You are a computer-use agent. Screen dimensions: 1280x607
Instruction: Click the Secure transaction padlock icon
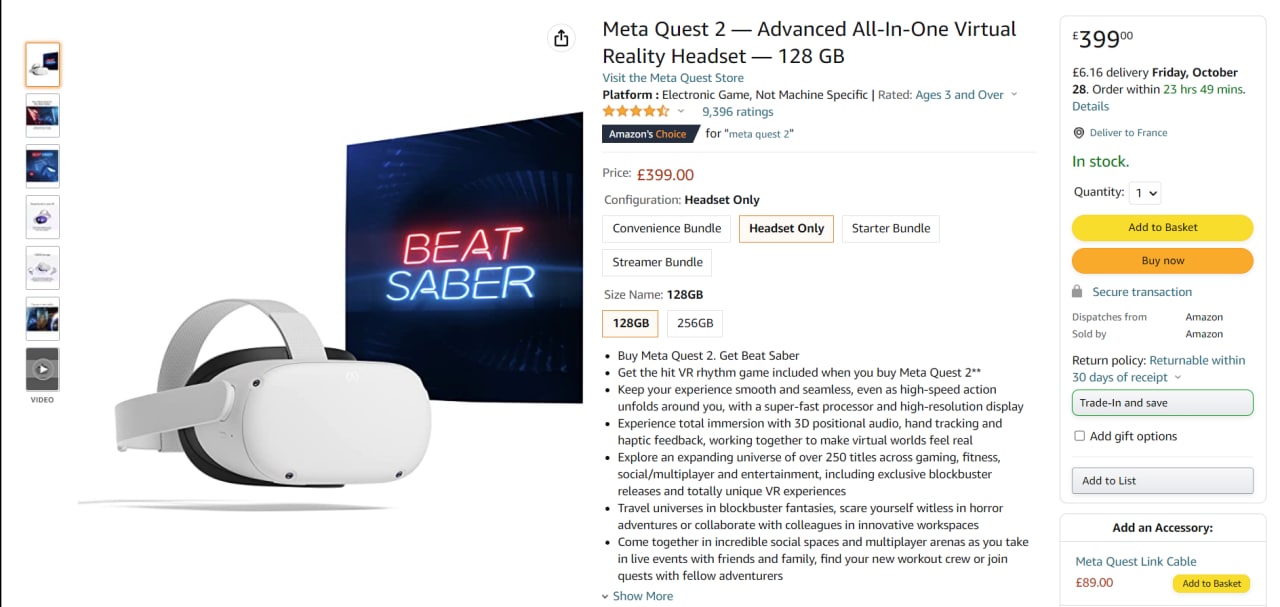pyautogui.click(x=1077, y=292)
